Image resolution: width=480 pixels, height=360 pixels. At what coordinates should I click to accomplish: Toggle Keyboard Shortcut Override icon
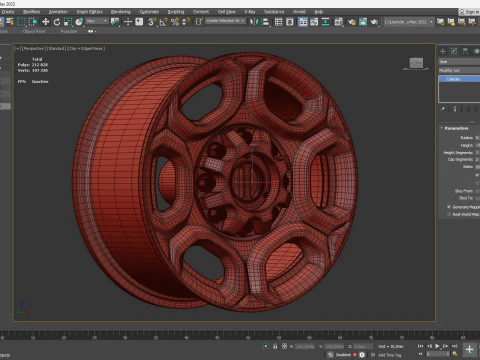[139, 22]
